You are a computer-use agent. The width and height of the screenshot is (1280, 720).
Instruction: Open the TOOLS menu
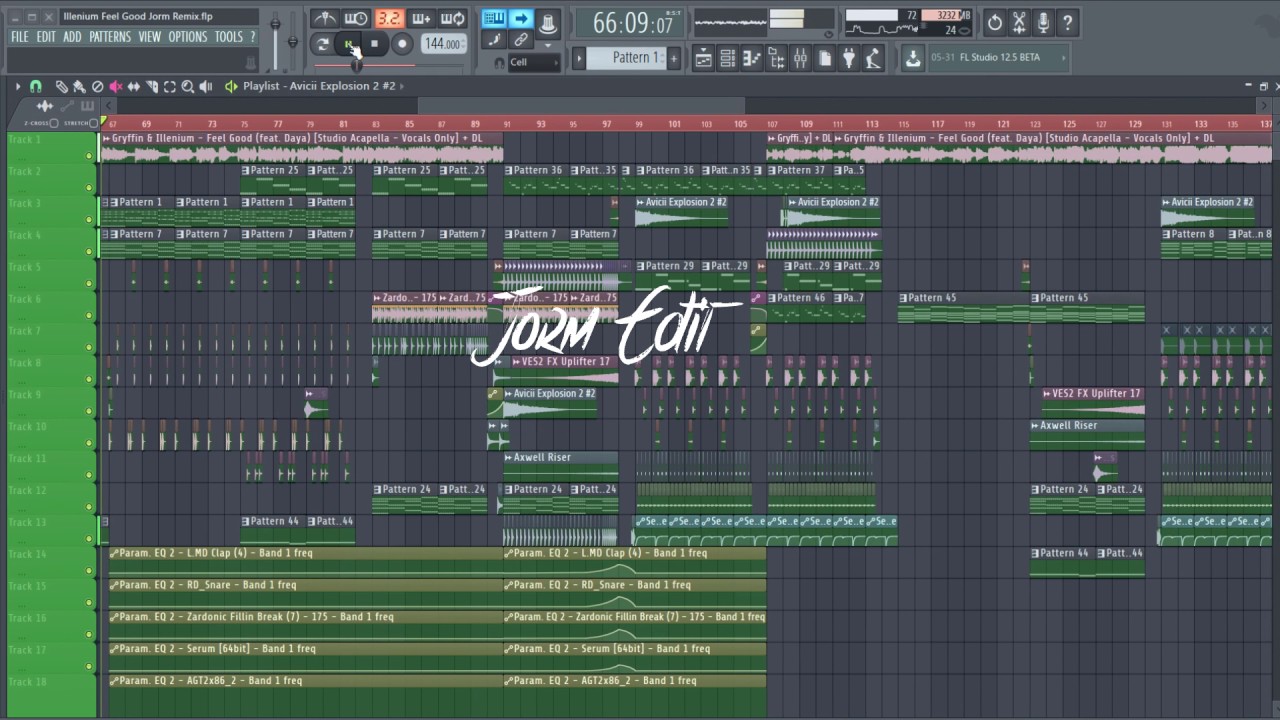pyautogui.click(x=229, y=37)
